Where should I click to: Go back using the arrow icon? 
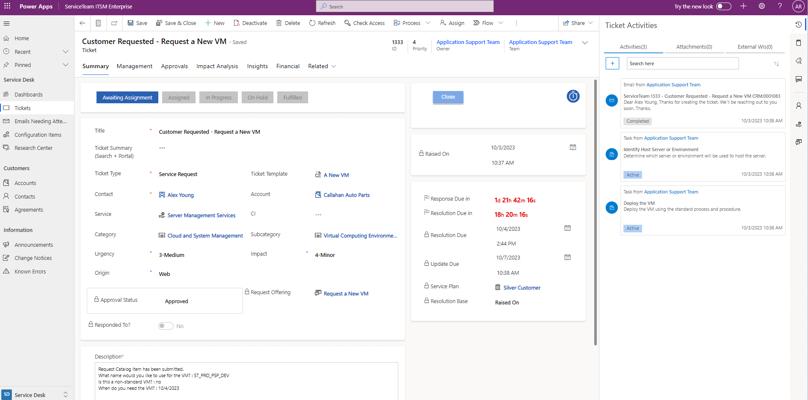coord(82,23)
